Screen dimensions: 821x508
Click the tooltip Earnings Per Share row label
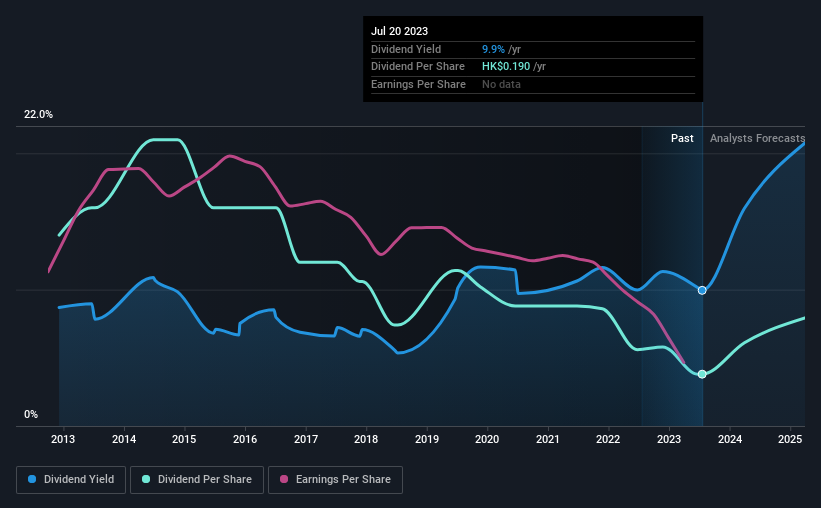point(418,84)
